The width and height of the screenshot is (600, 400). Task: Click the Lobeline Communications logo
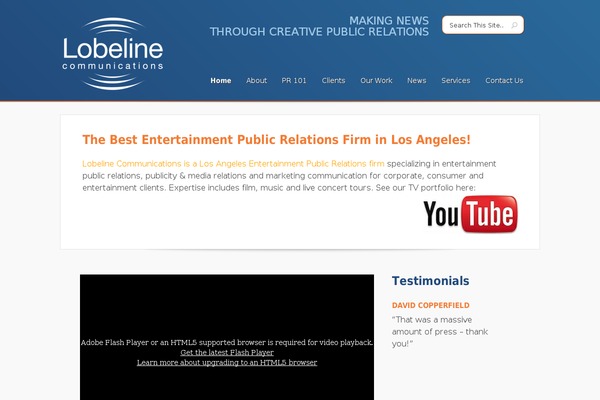[113, 54]
